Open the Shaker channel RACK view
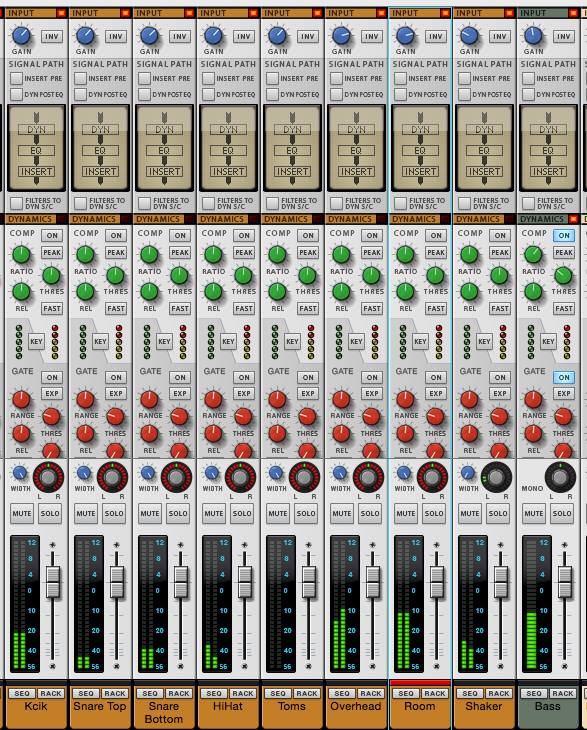The width and height of the screenshot is (587, 730). (x=499, y=693)
